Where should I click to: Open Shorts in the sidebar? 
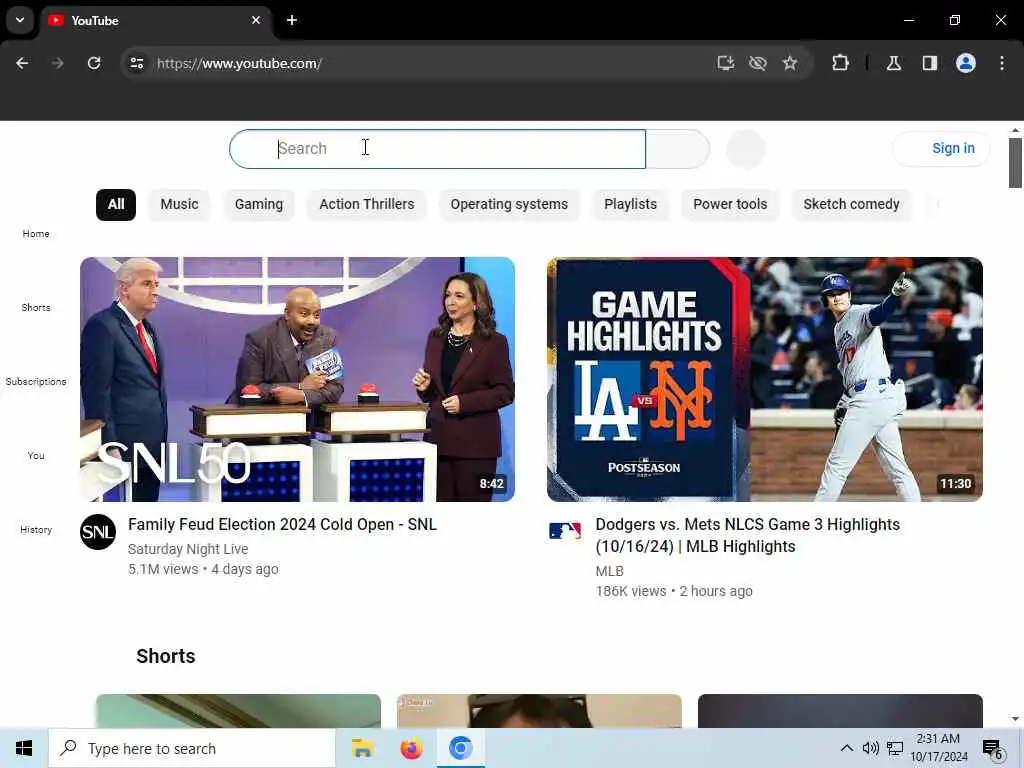point(36,308)
